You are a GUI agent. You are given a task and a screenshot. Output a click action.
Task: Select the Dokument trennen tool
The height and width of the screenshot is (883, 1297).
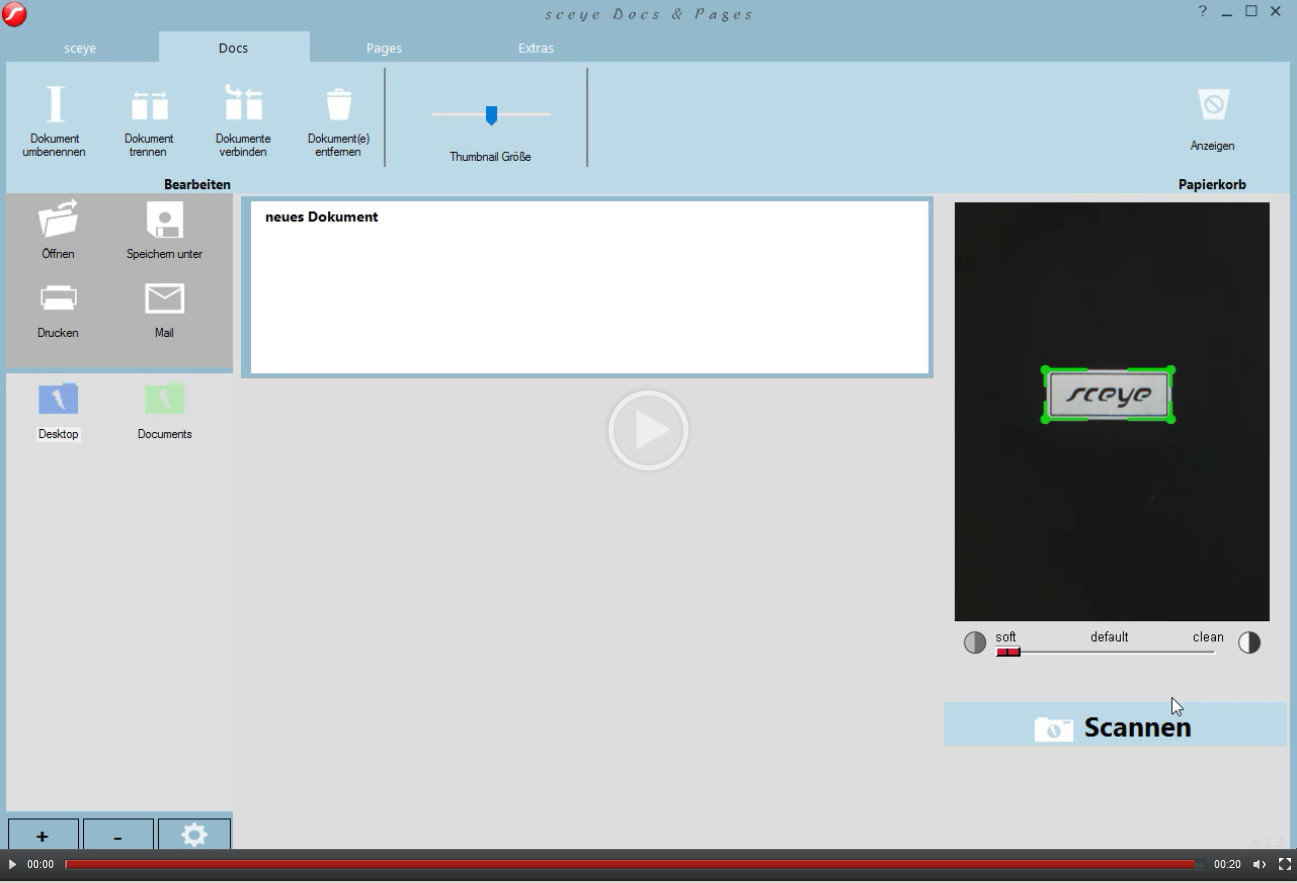(149, 105)
